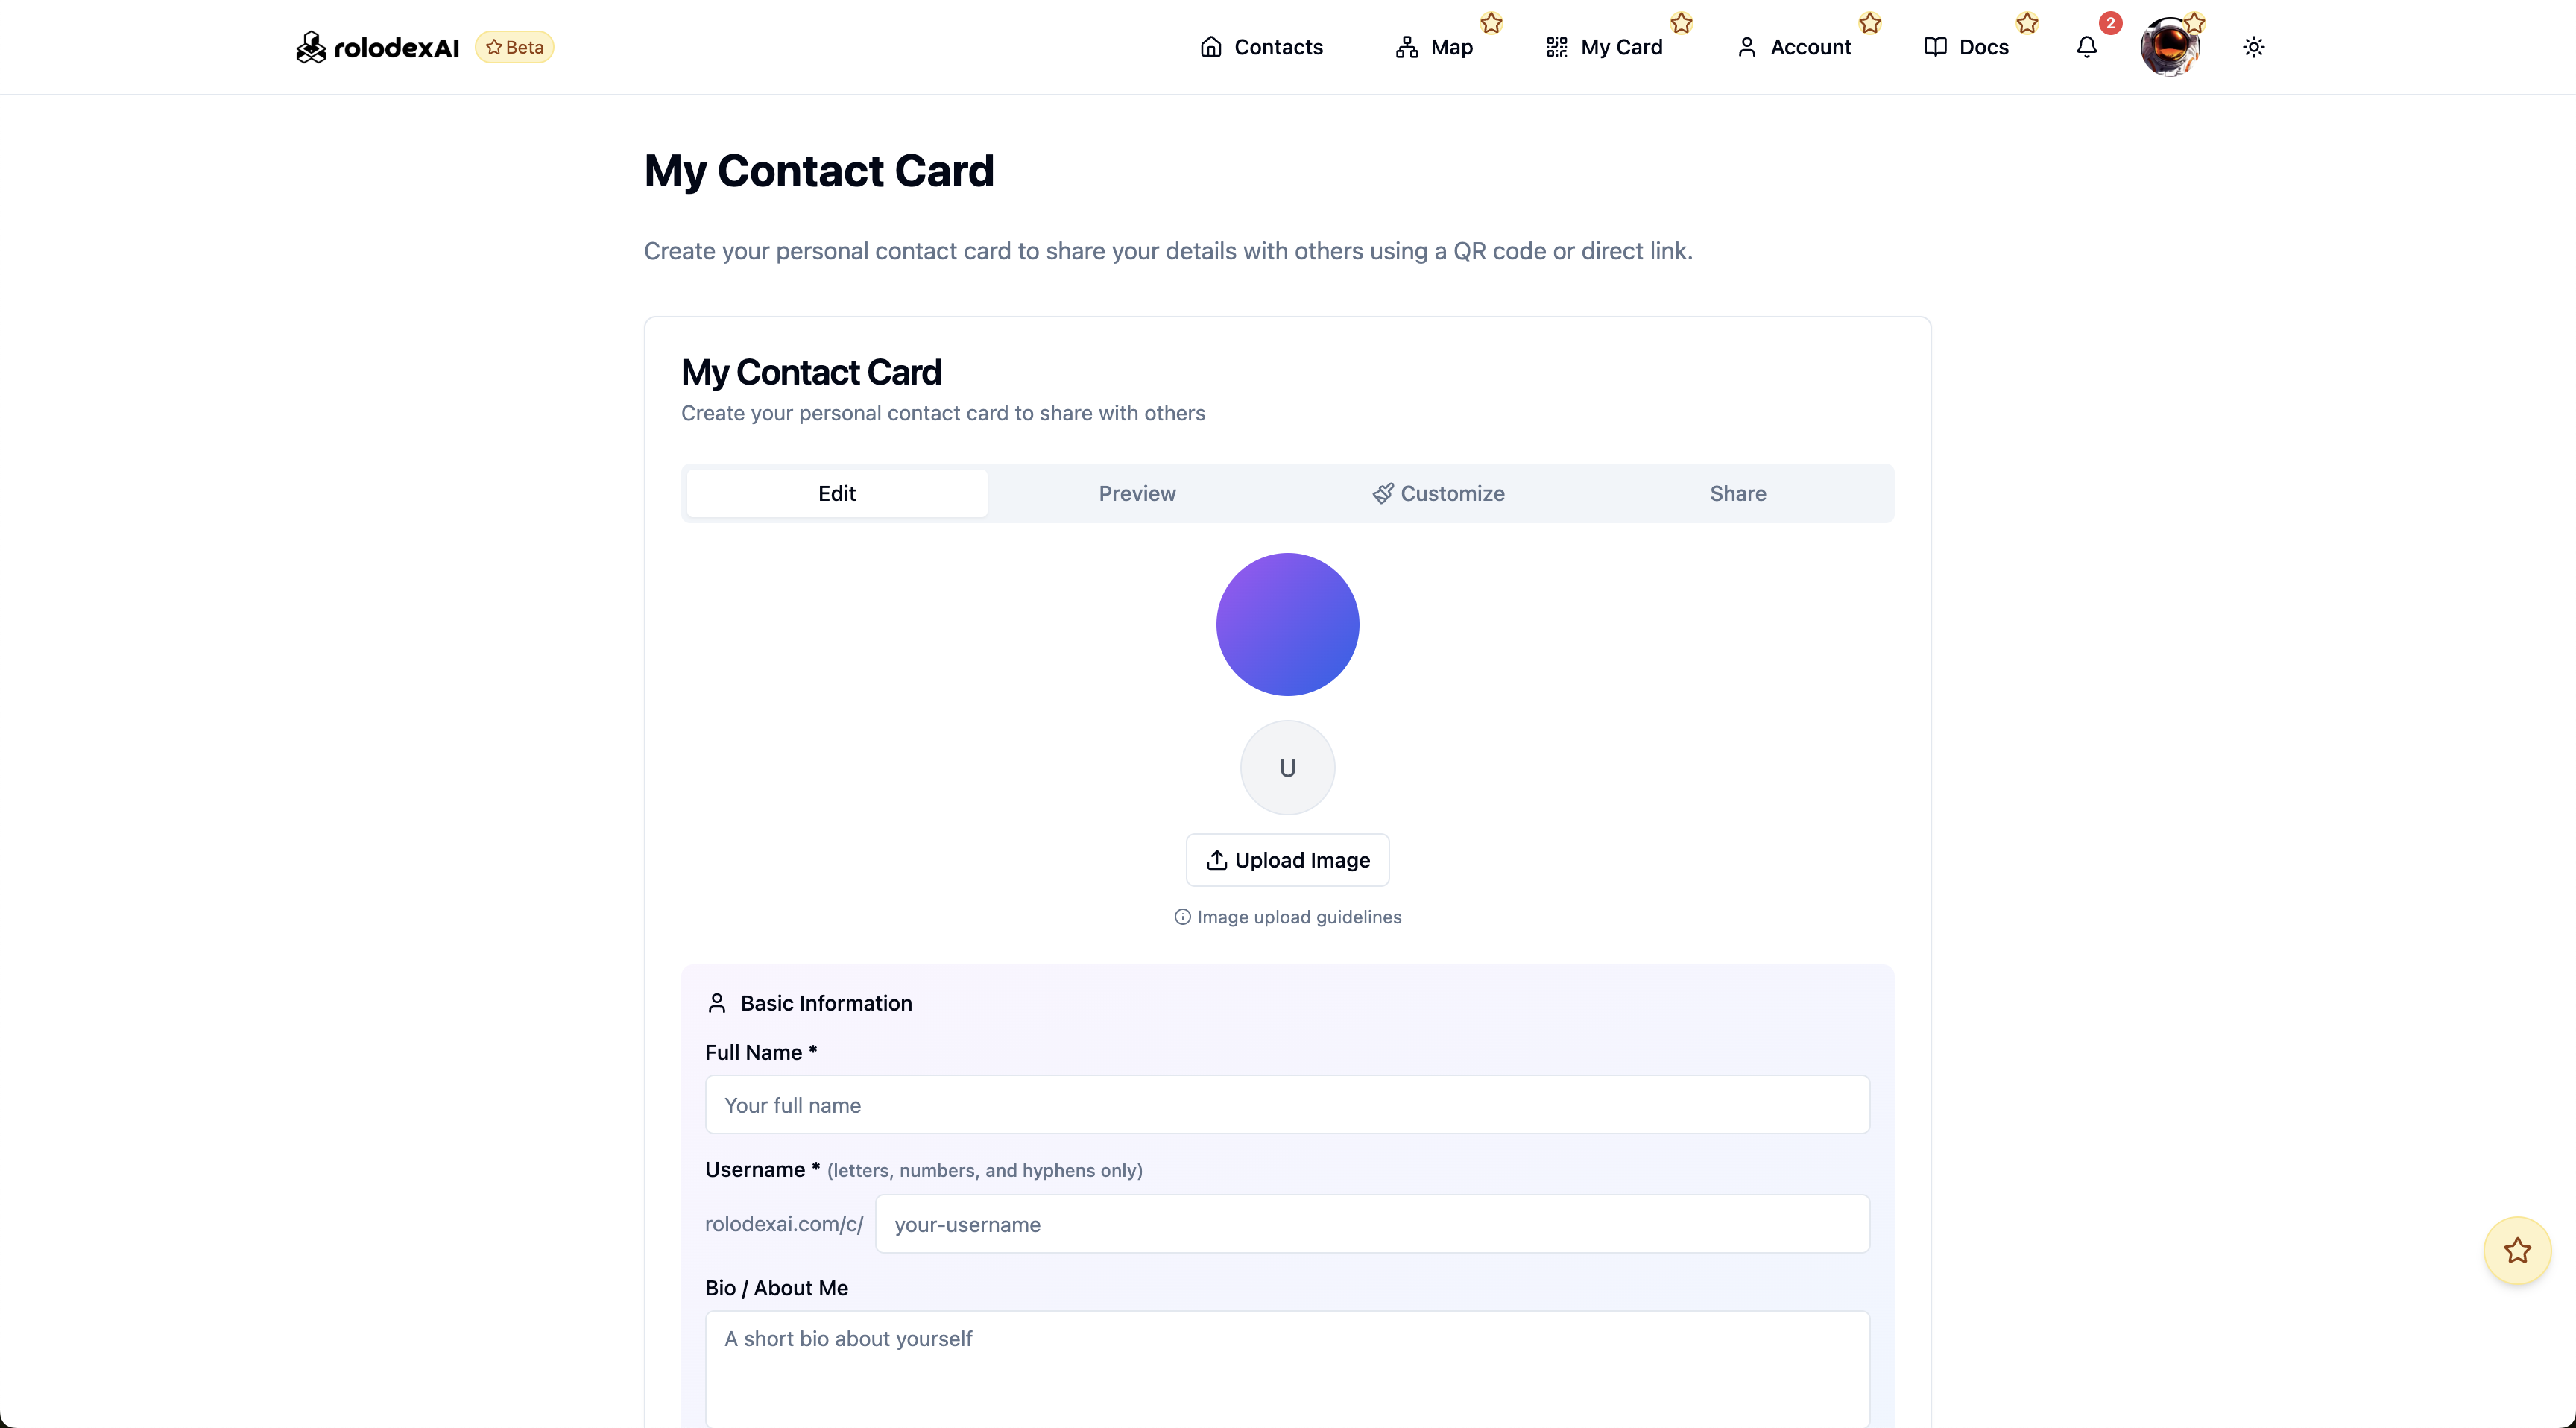The image size is (2576, 1428).
Task: Click the info icon beside Image upload guidelines
Action: pyautogui.click(x=1182, y=916)
